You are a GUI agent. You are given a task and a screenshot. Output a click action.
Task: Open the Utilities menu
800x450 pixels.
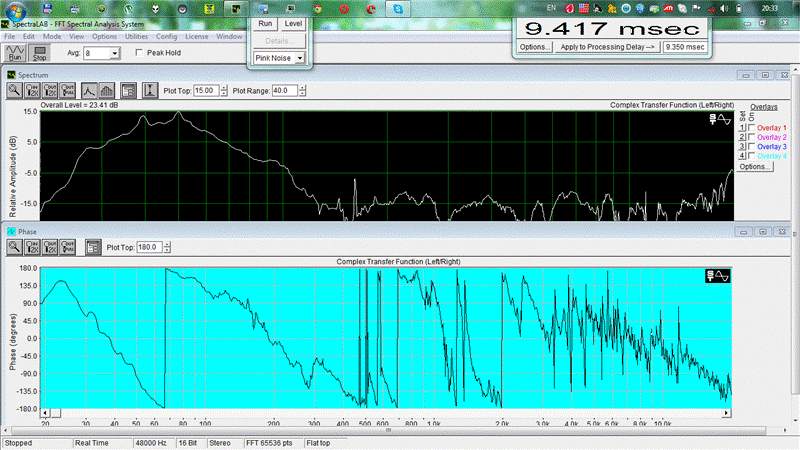tap(136, 37)
